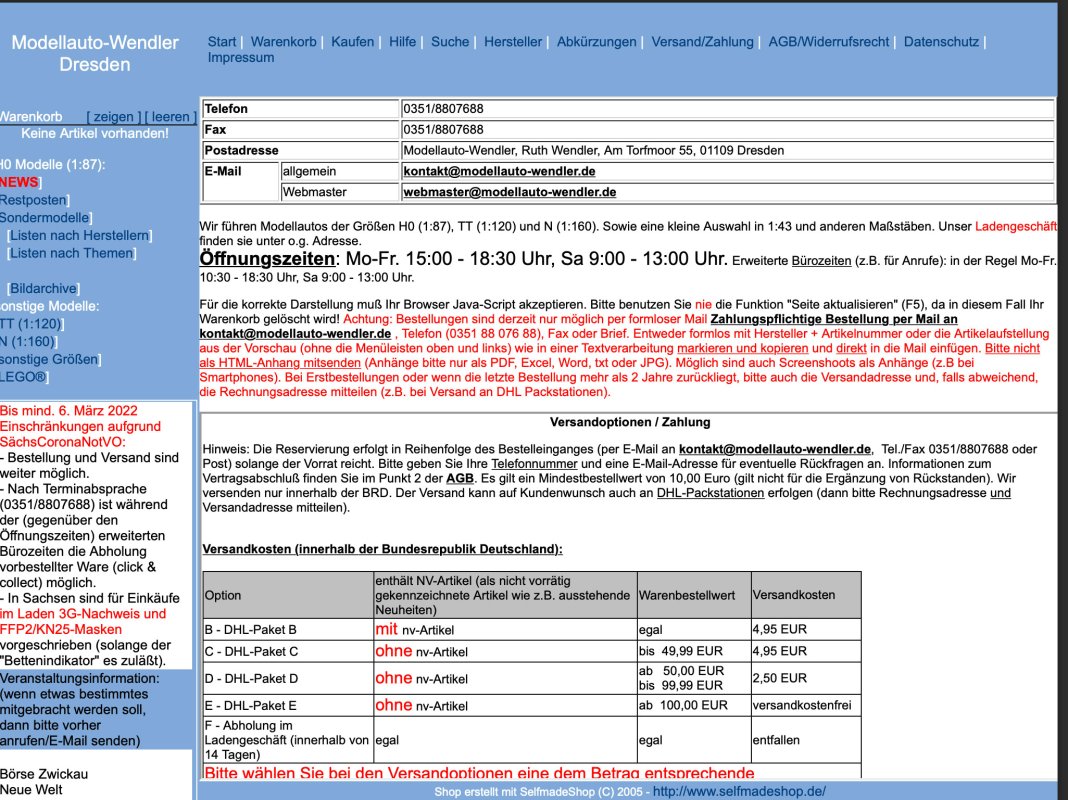
Task: Select the TT (1:120) models category
Action: click(30, 324)
